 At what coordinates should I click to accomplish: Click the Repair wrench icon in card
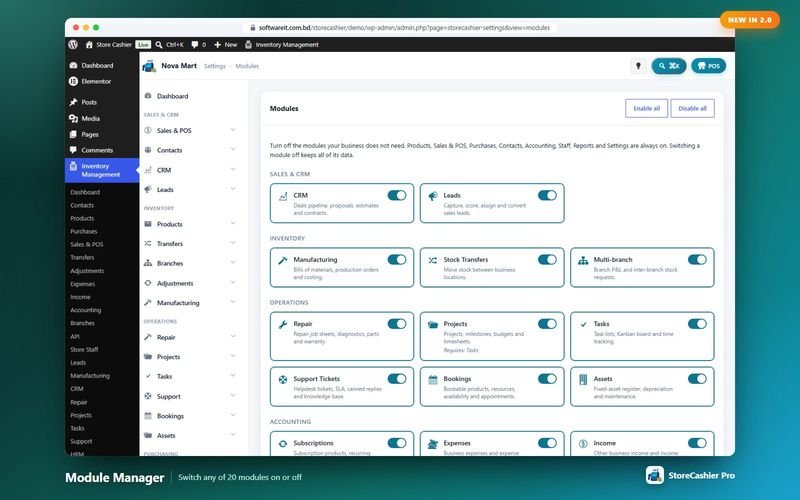(x=283, y=324)
